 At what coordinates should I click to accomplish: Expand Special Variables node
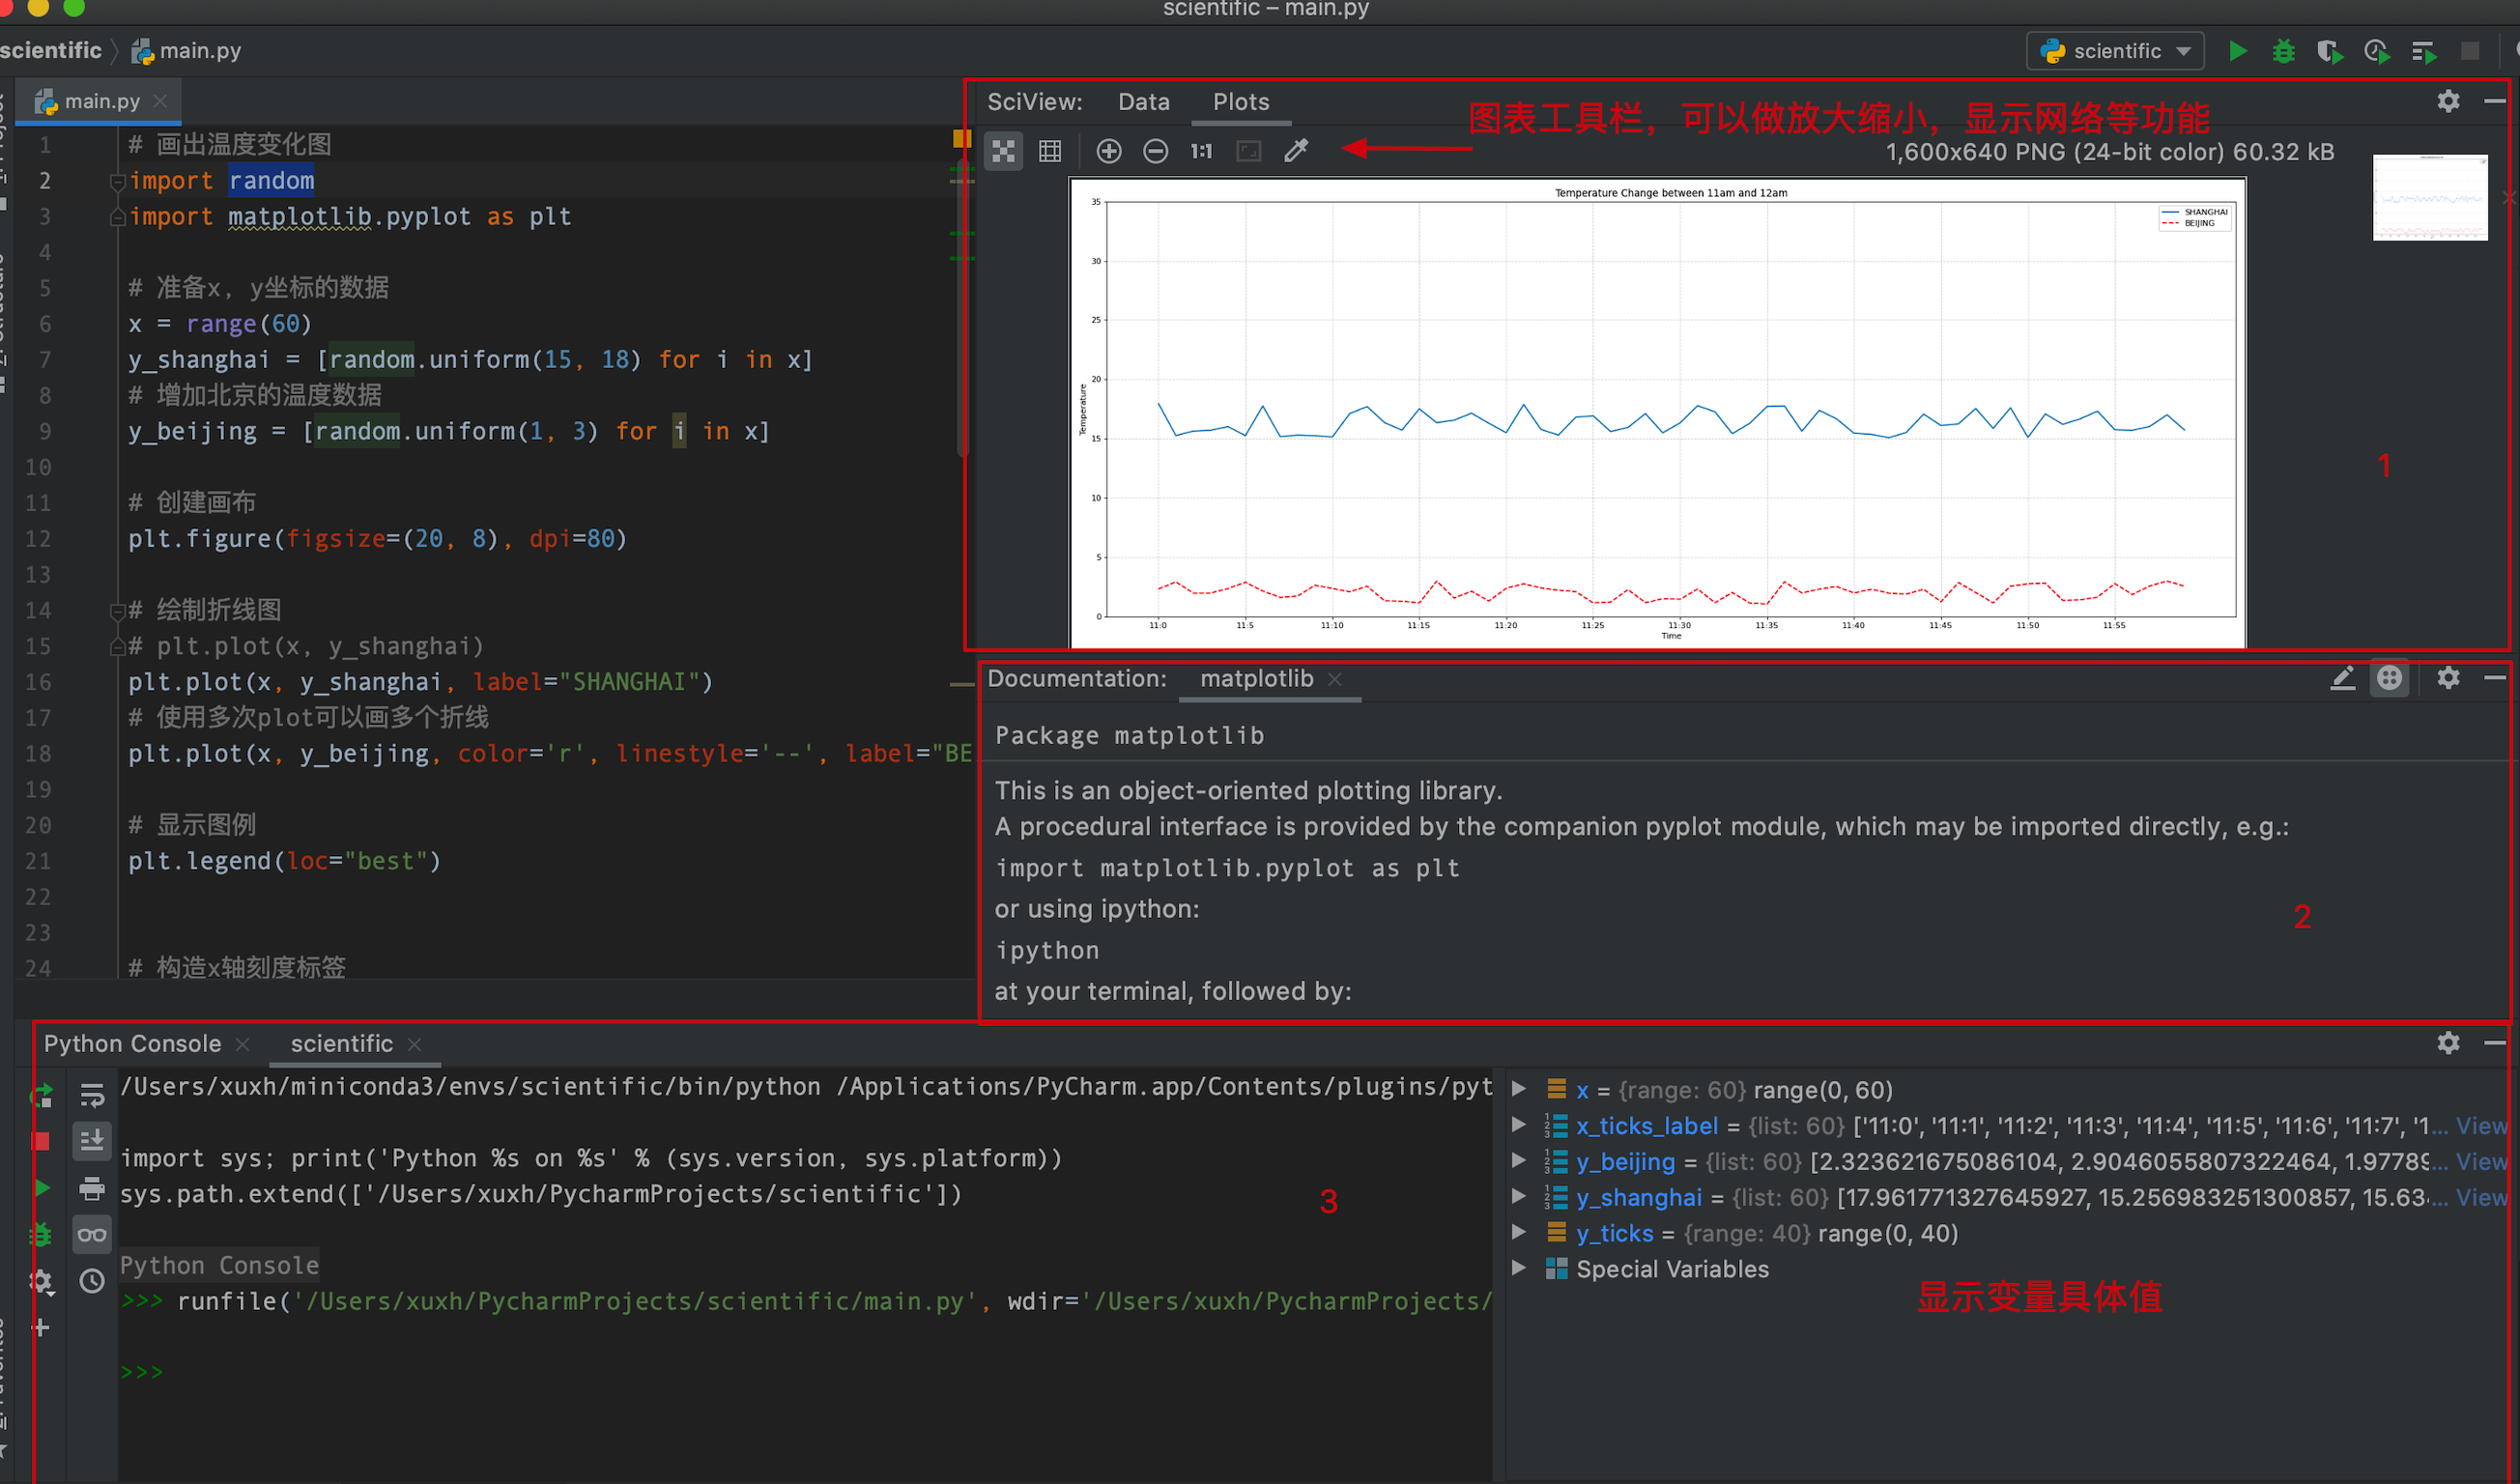coord(1519,1269)
